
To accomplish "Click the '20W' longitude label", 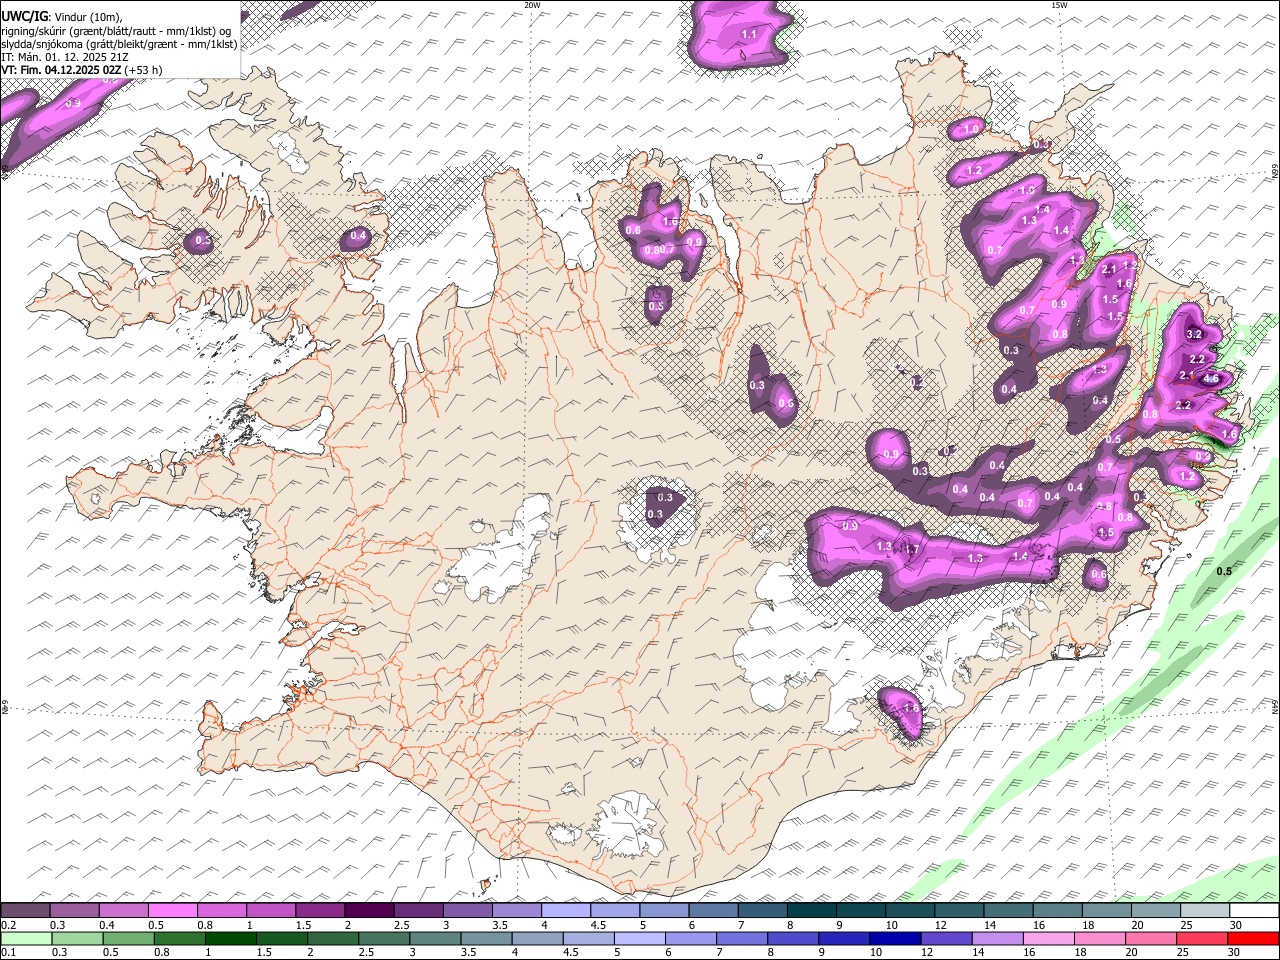I will [532, 5].
